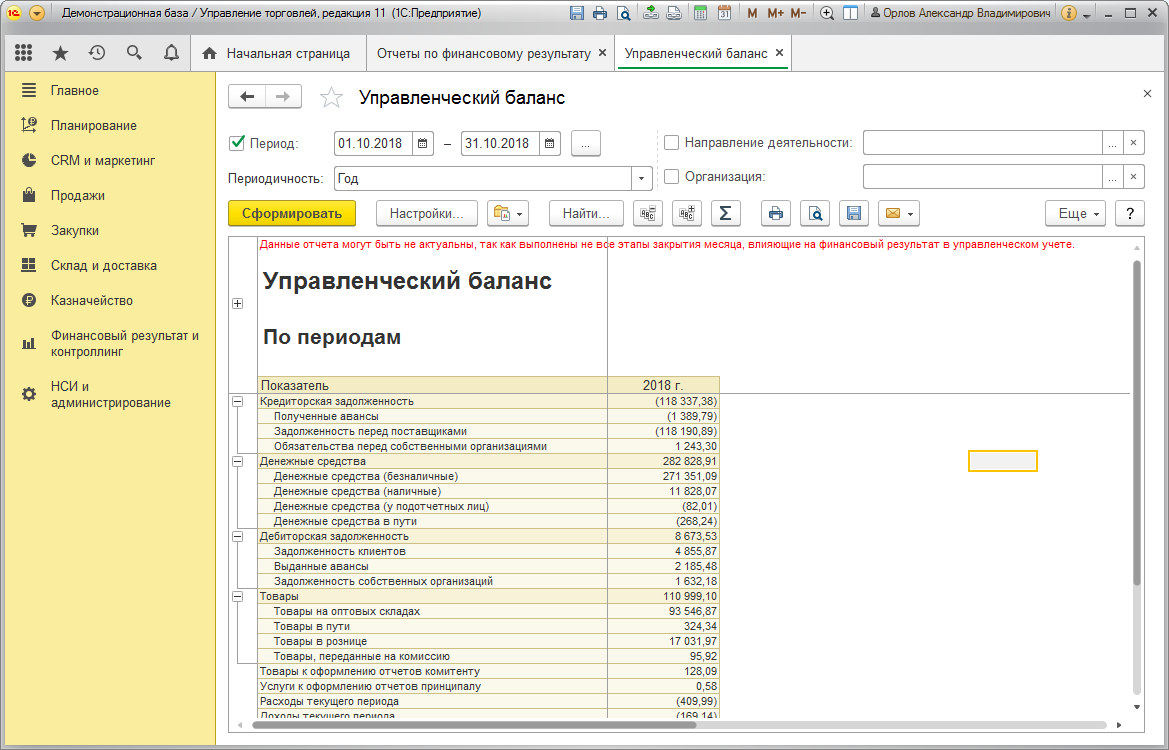
Task: Open the calculator icon in title bar
Action: click(x=700, y=13)
